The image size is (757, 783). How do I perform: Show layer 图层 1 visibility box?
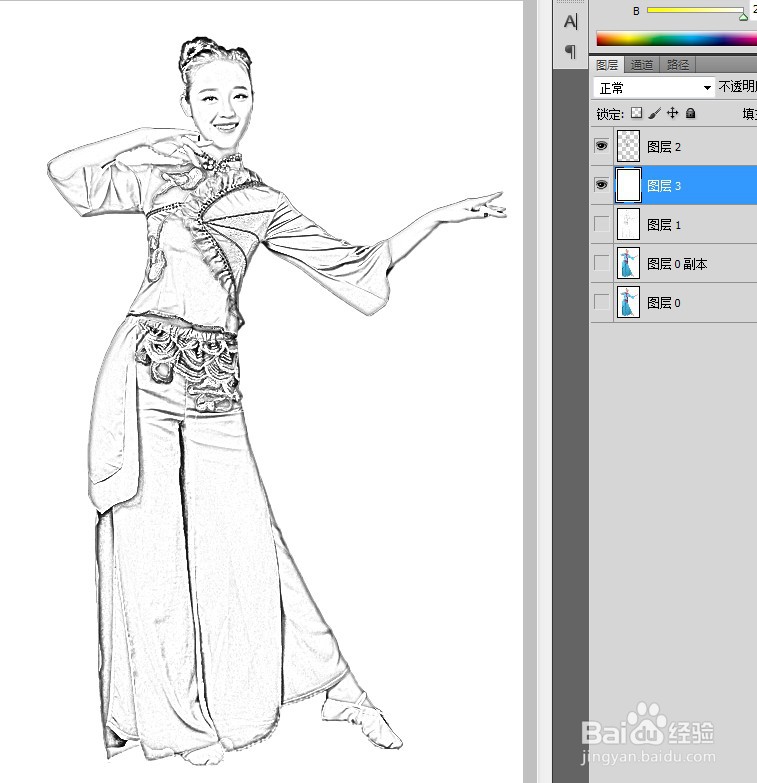pyautogui.click(x=601, y=224)
